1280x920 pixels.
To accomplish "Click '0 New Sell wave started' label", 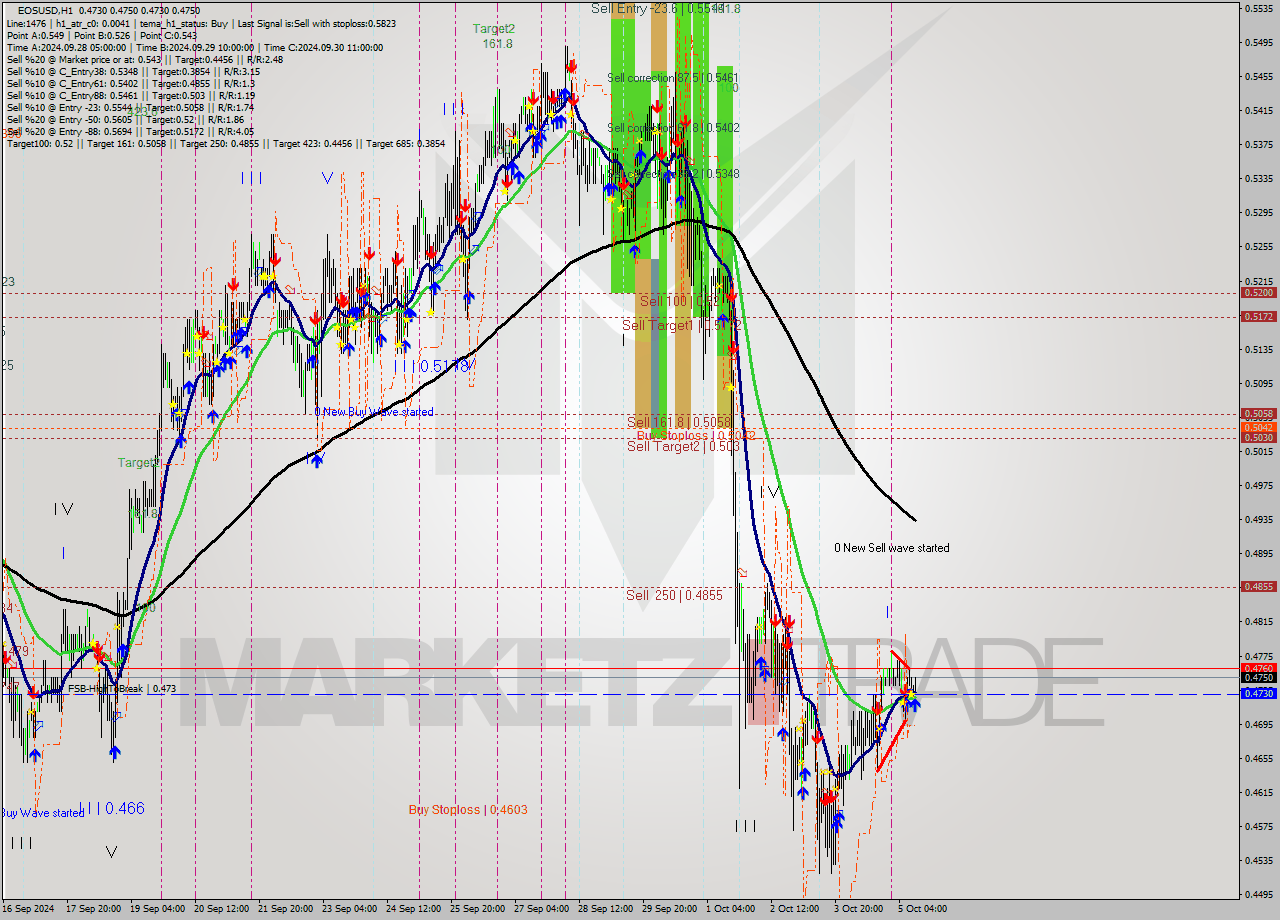I will 892,547.
